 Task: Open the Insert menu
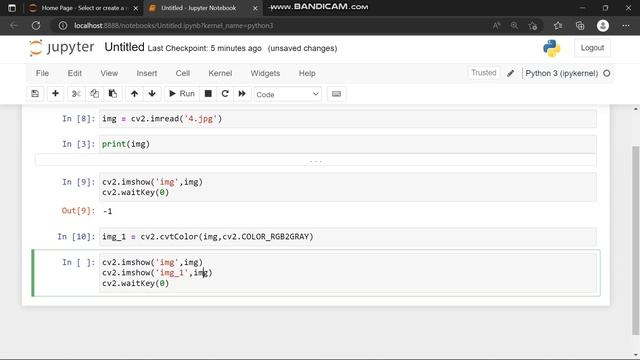pos(147,73)
